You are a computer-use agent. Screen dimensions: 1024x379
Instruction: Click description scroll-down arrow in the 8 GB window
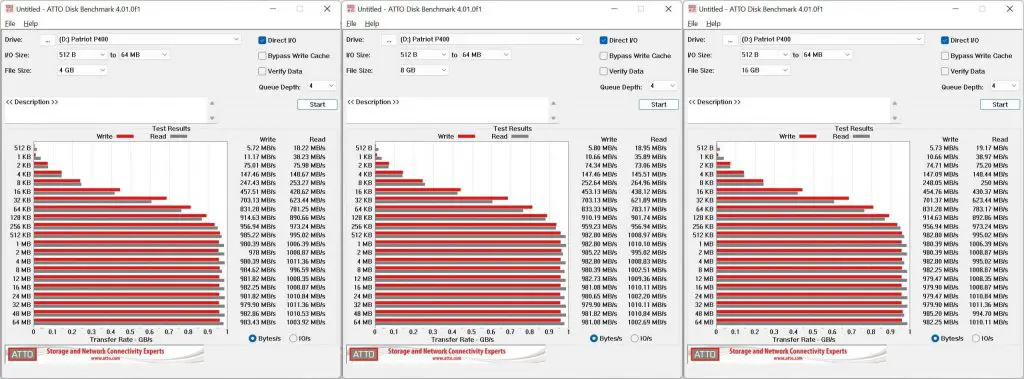pyautogui.click(x=554, y=118)
